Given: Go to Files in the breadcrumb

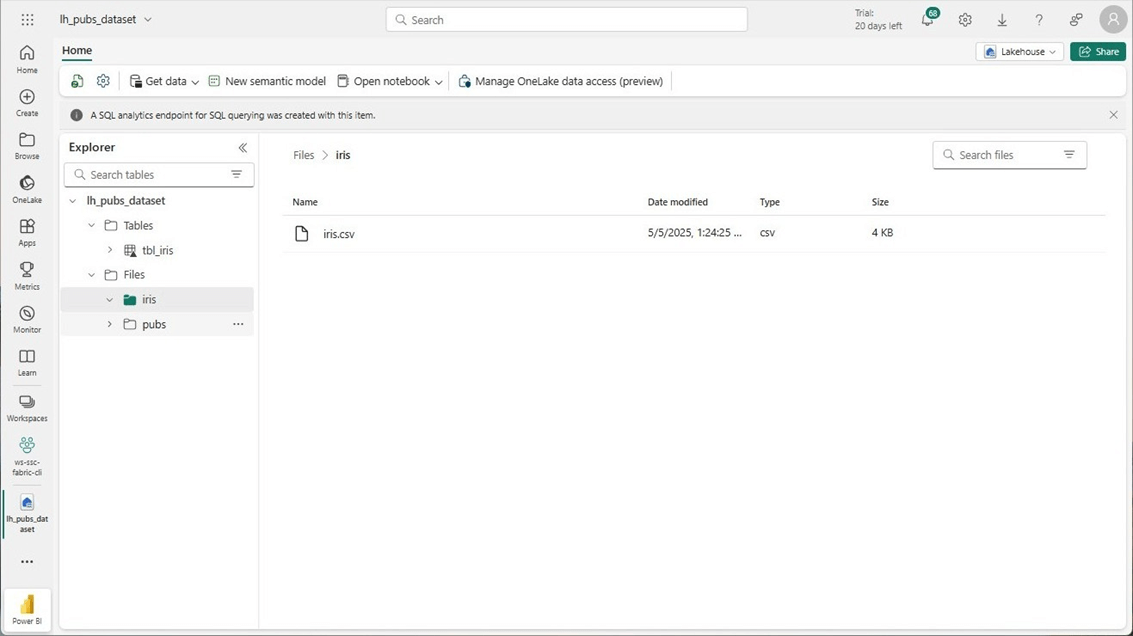Looking at the screenshot, I should (303, 155).
